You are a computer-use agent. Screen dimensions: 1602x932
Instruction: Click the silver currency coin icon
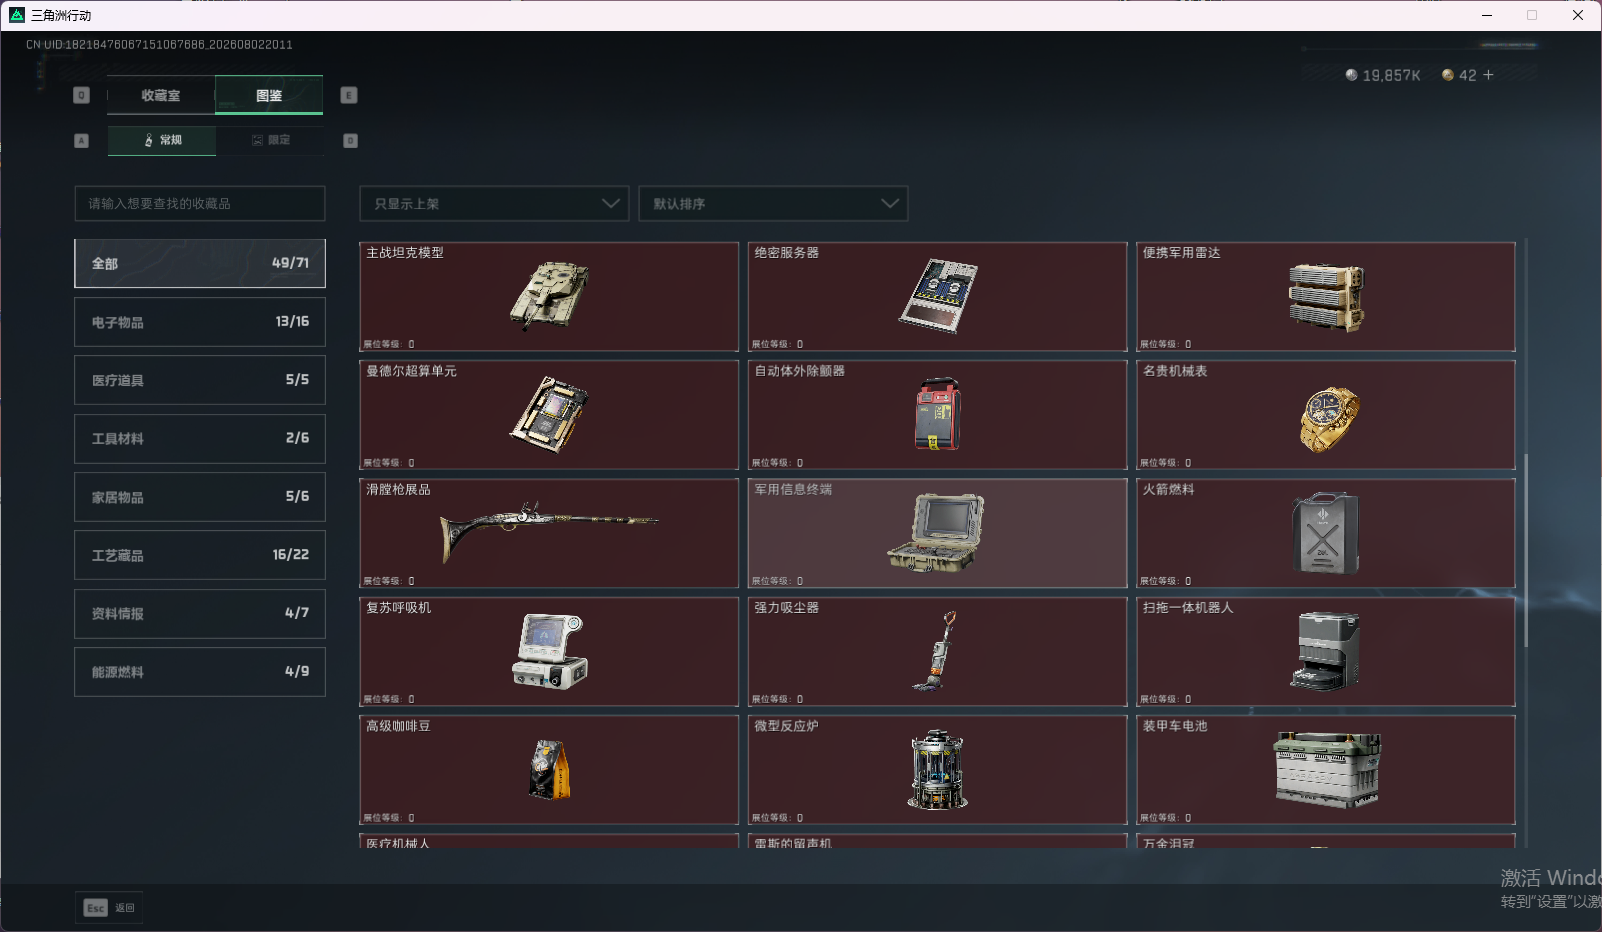(1352, 75)
